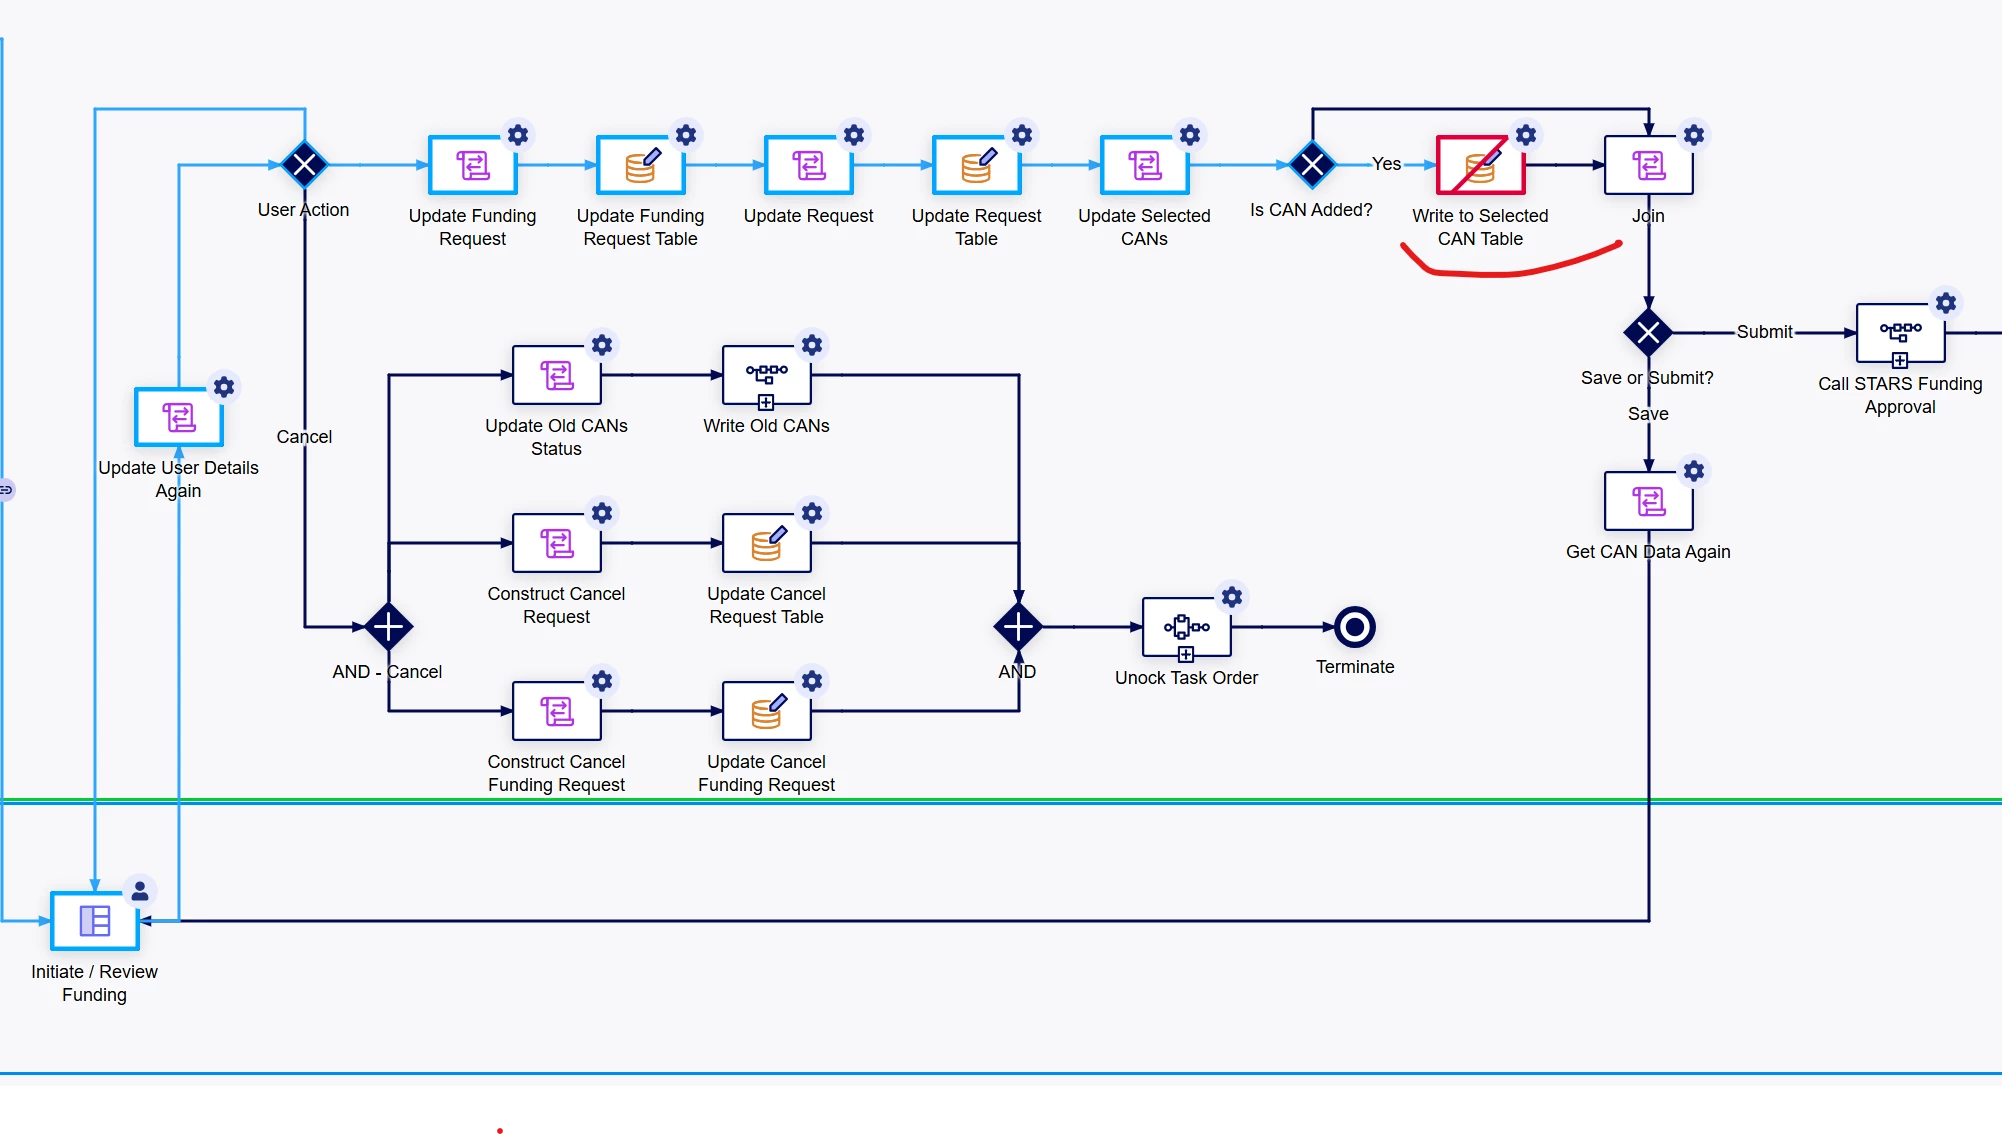Viewport: 2002px width, 1135px height.
Task: Click the AND merge gateway
Action: click(x=1019, y=627)
